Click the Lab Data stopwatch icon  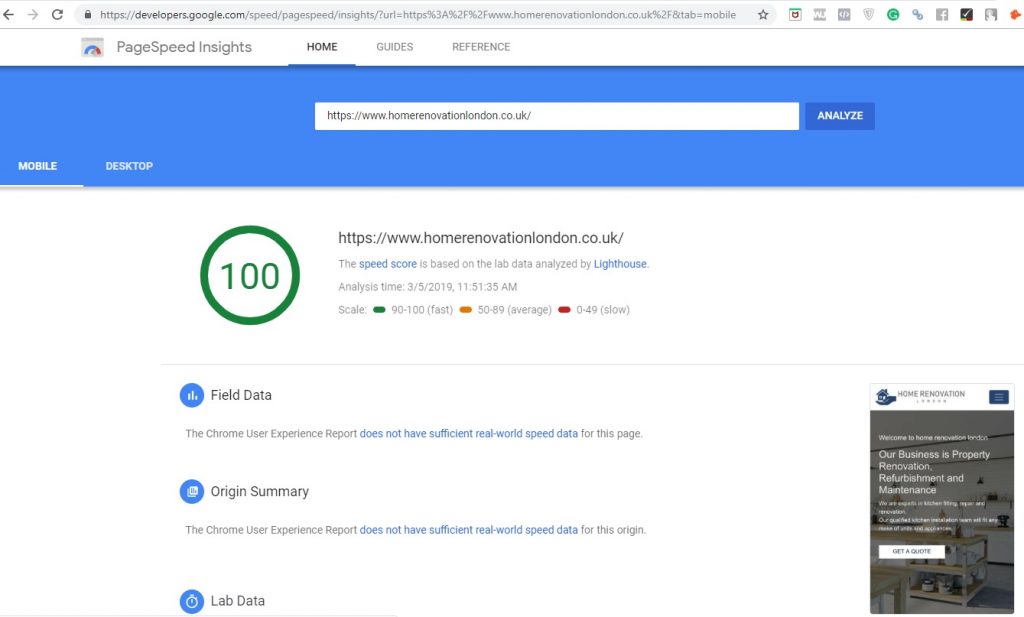(192, 601)
